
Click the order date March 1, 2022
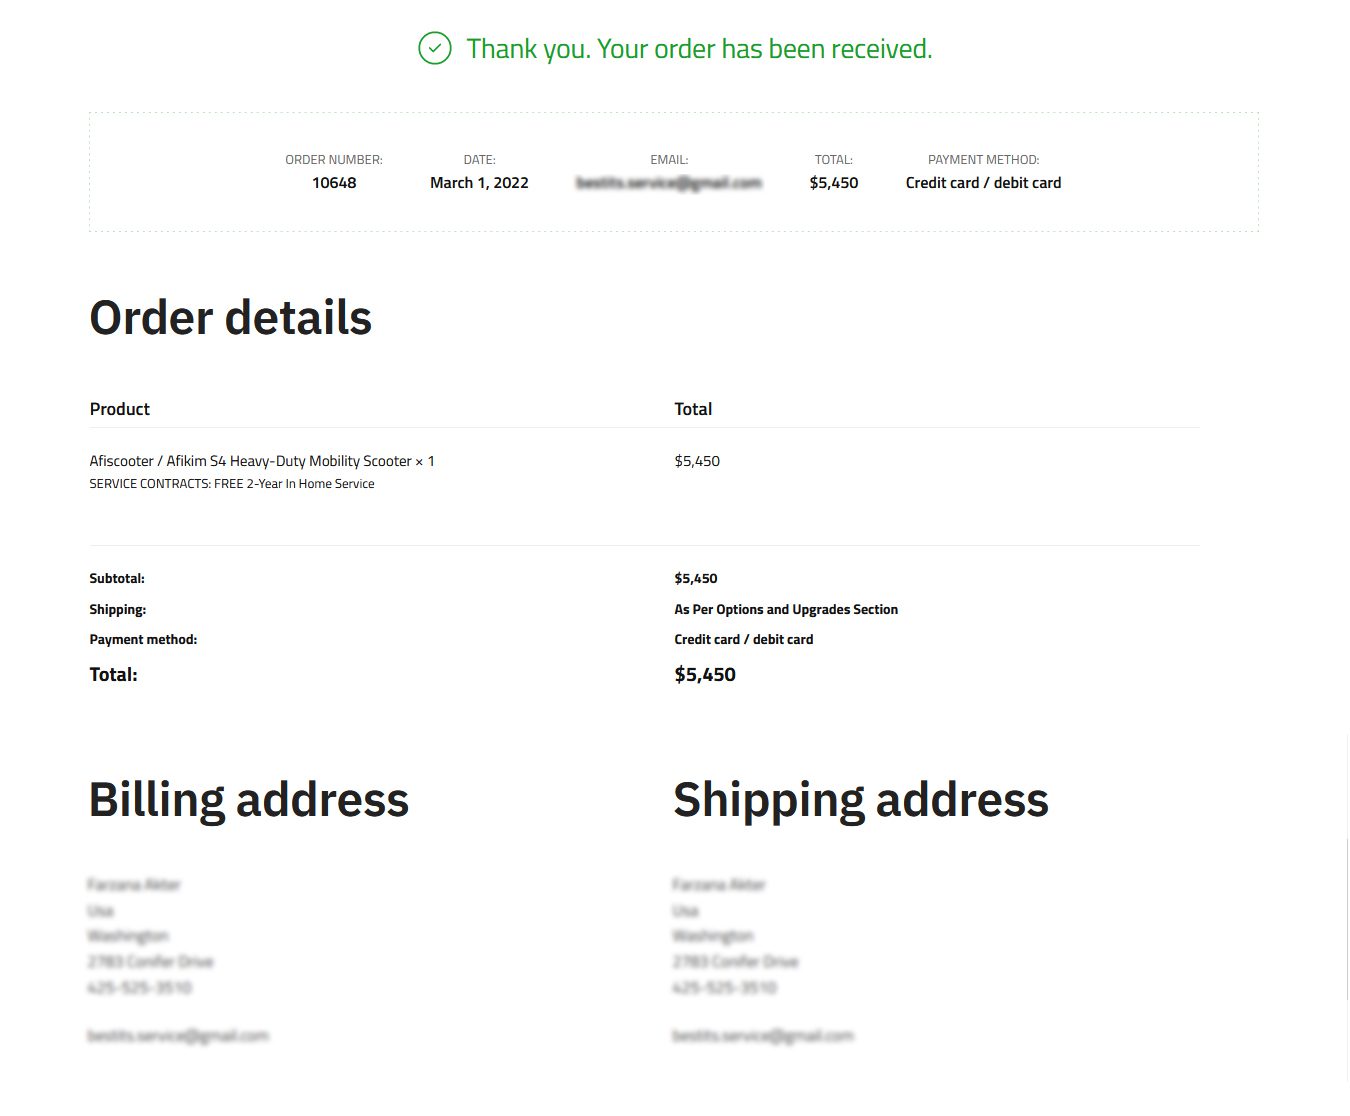(479, 183)
